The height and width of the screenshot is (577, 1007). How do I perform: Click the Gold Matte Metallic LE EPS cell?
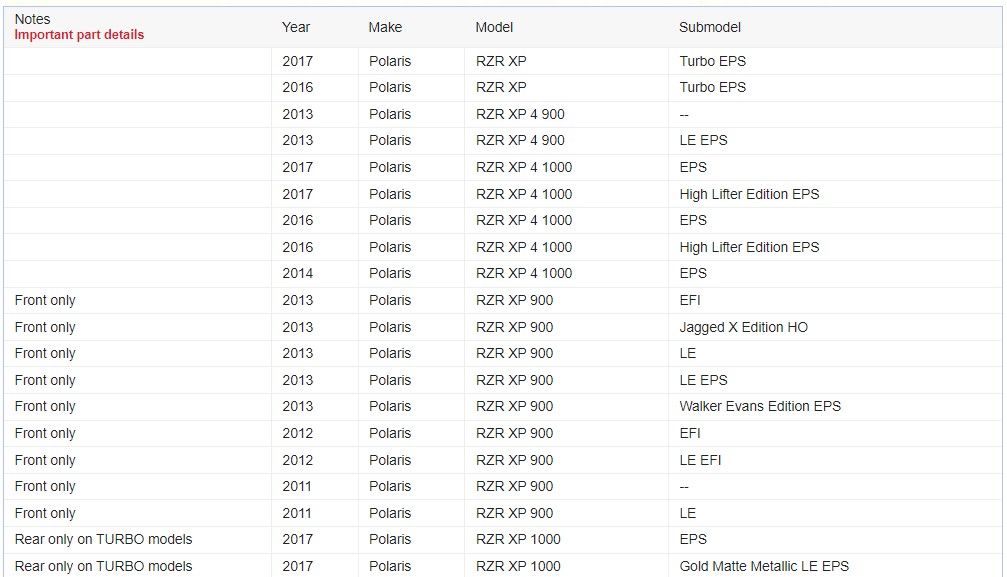[x=764, y=566]
